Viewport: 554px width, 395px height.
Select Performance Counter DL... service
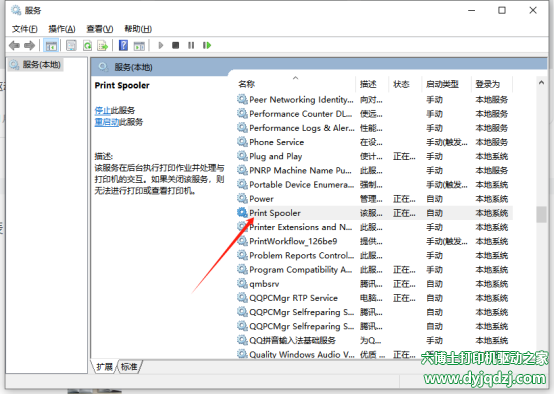coord(300,114)
